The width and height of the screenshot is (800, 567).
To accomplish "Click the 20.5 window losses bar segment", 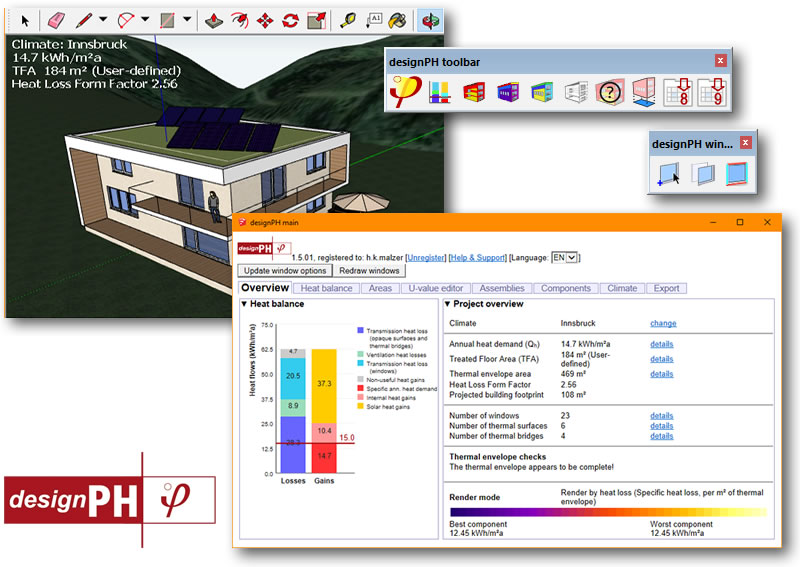I will point(293,378).
